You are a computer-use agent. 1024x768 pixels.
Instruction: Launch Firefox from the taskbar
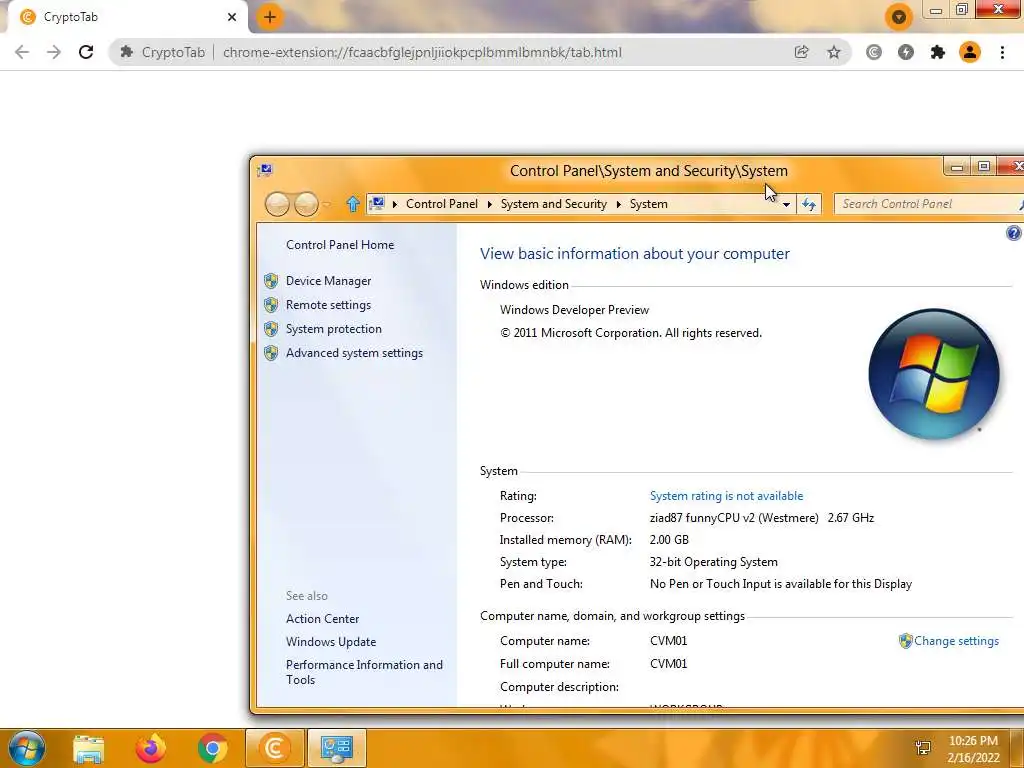click(150, 748)
